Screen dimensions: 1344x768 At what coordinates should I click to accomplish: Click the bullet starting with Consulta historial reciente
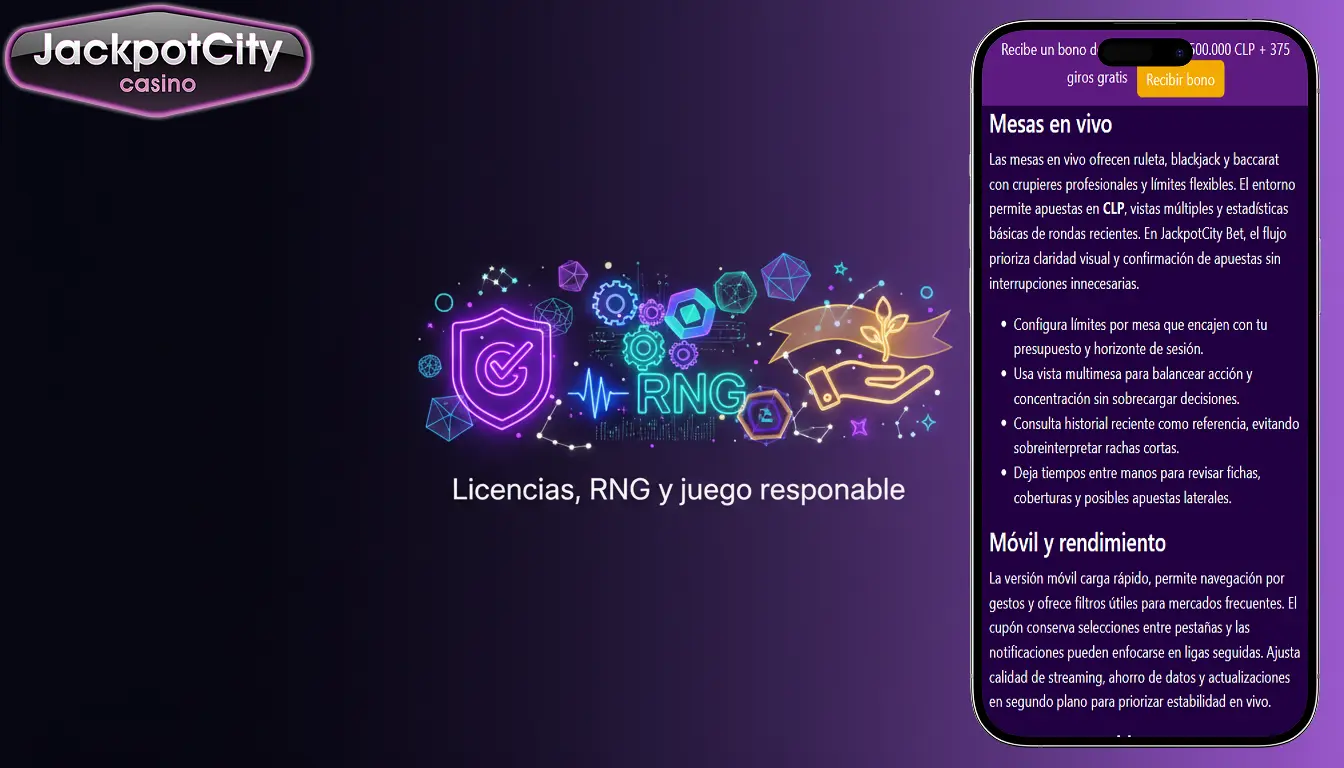(x=1155, y=436)
